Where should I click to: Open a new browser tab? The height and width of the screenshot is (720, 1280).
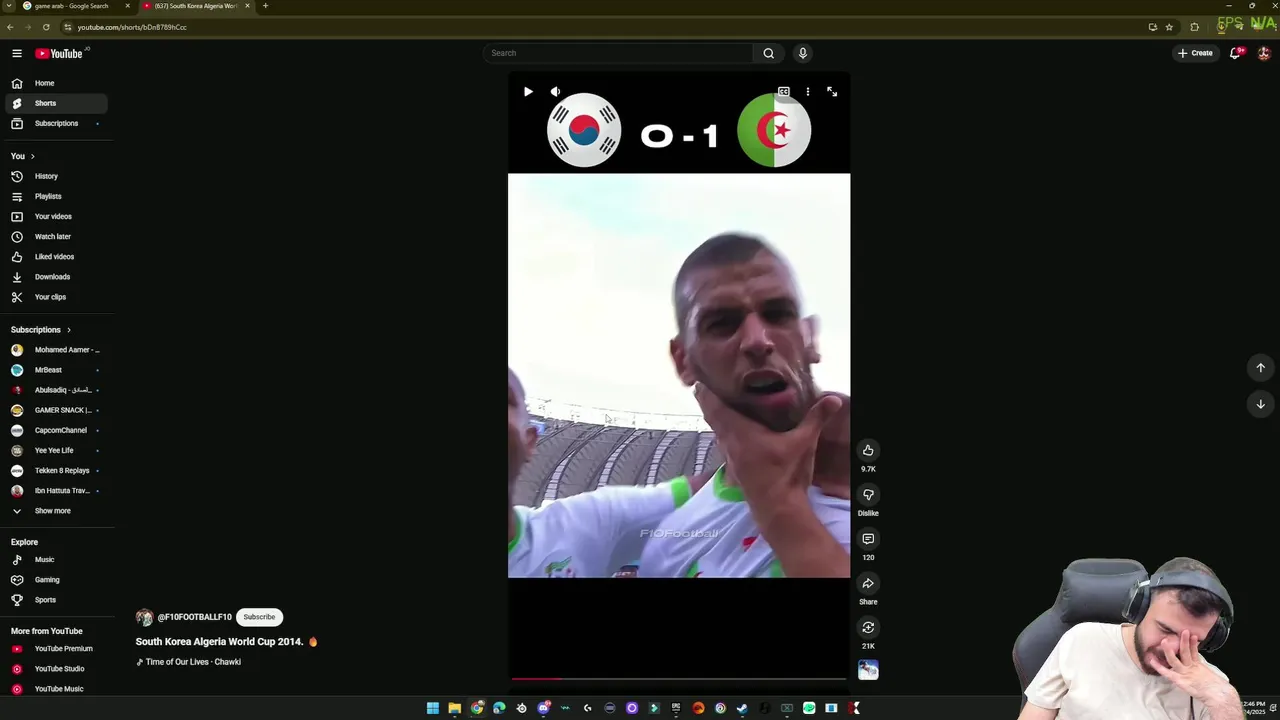(x=265, y=6)
